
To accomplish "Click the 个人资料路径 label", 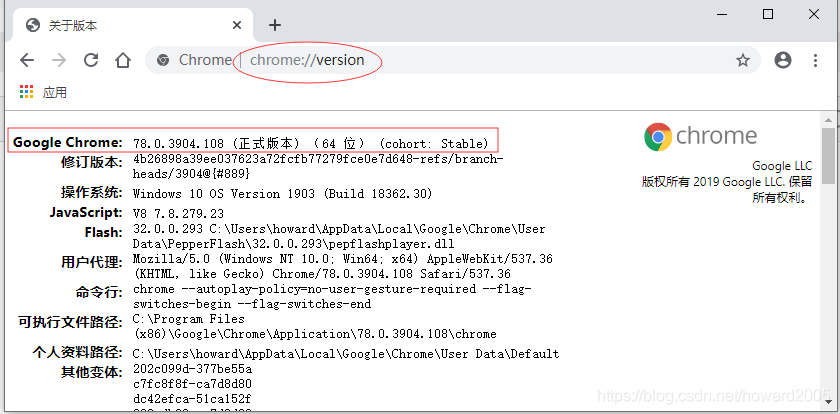I will 78,352.
